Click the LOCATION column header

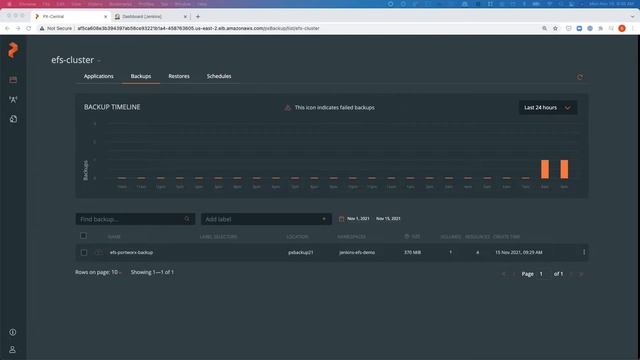point(297,237)
